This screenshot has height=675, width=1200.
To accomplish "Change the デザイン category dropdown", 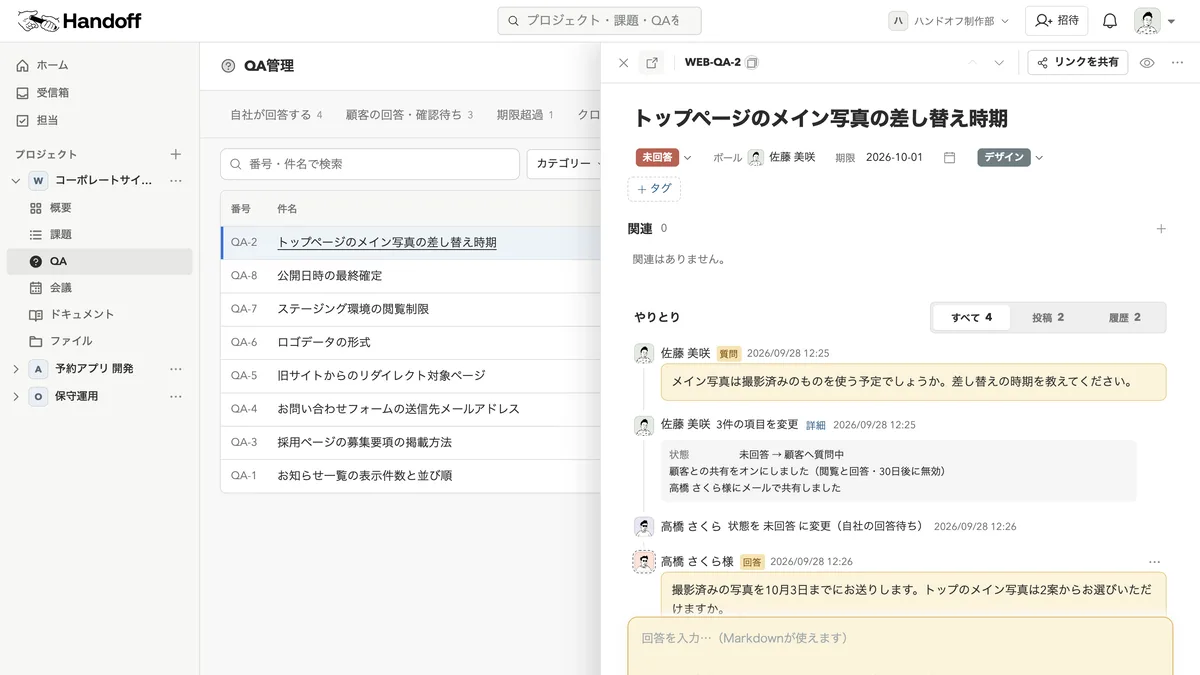I will pos(1010,157).
